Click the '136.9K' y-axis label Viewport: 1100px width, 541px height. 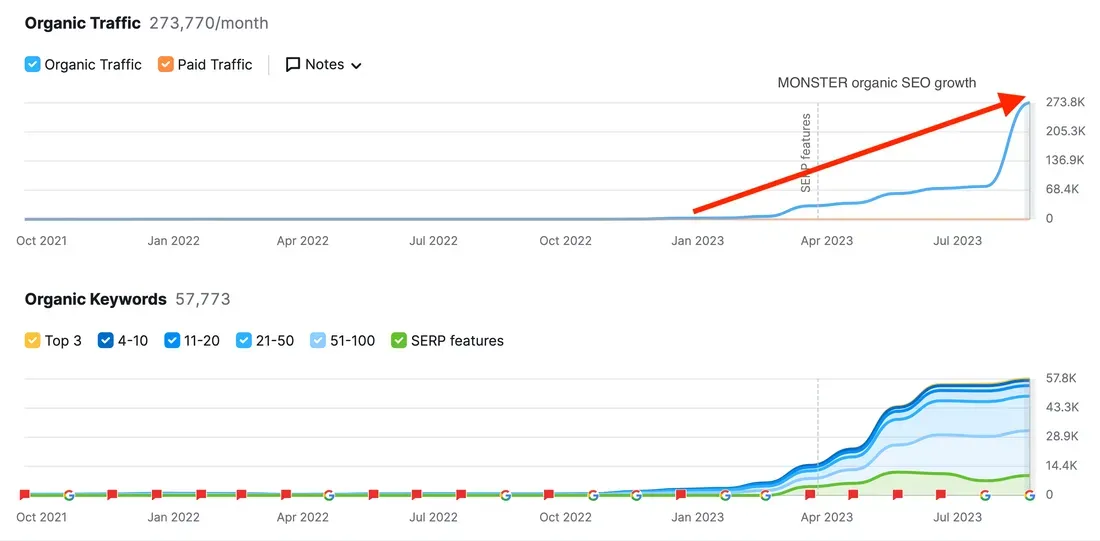pyautogui.click(x=1065, y=161)
